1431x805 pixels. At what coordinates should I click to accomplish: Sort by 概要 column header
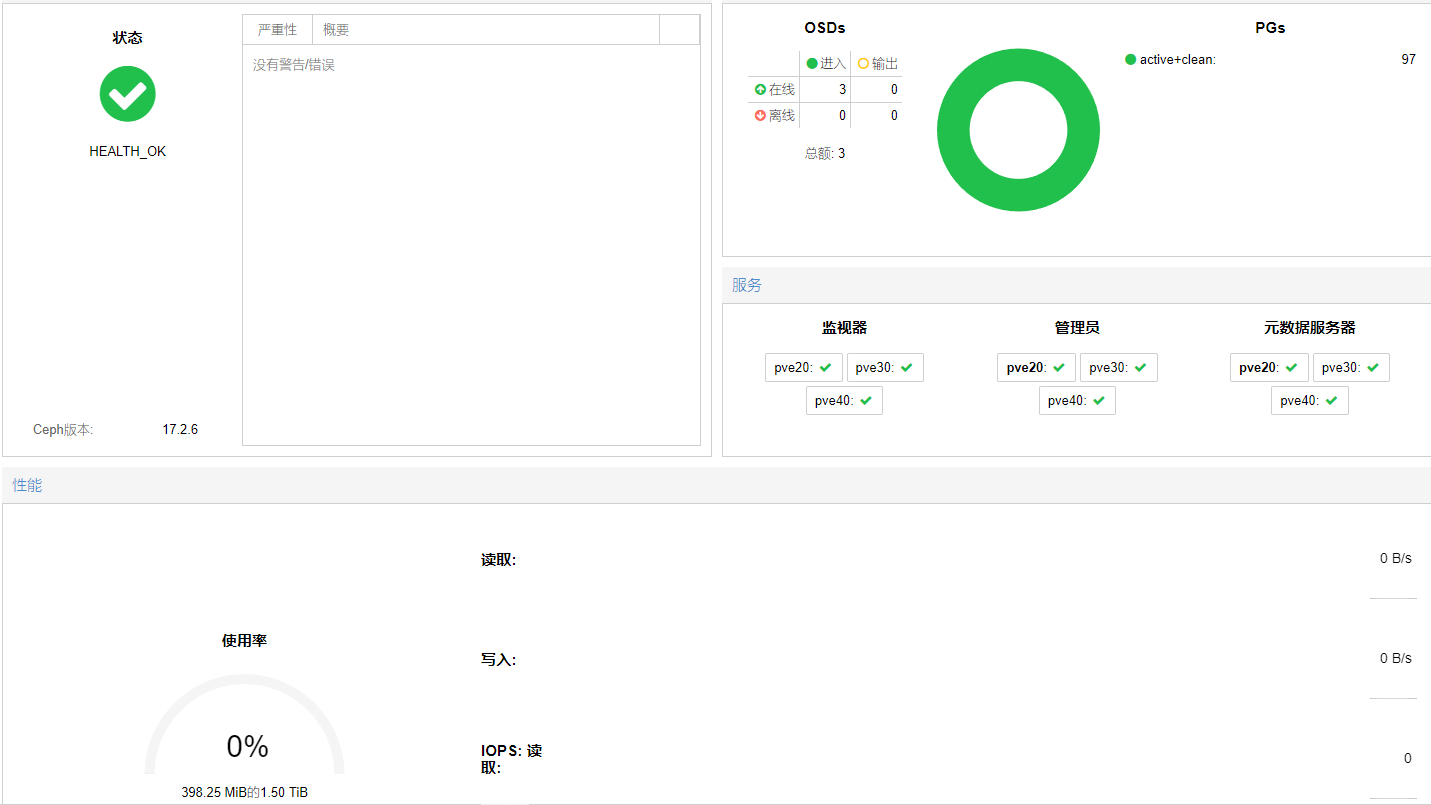pos(486,30)
